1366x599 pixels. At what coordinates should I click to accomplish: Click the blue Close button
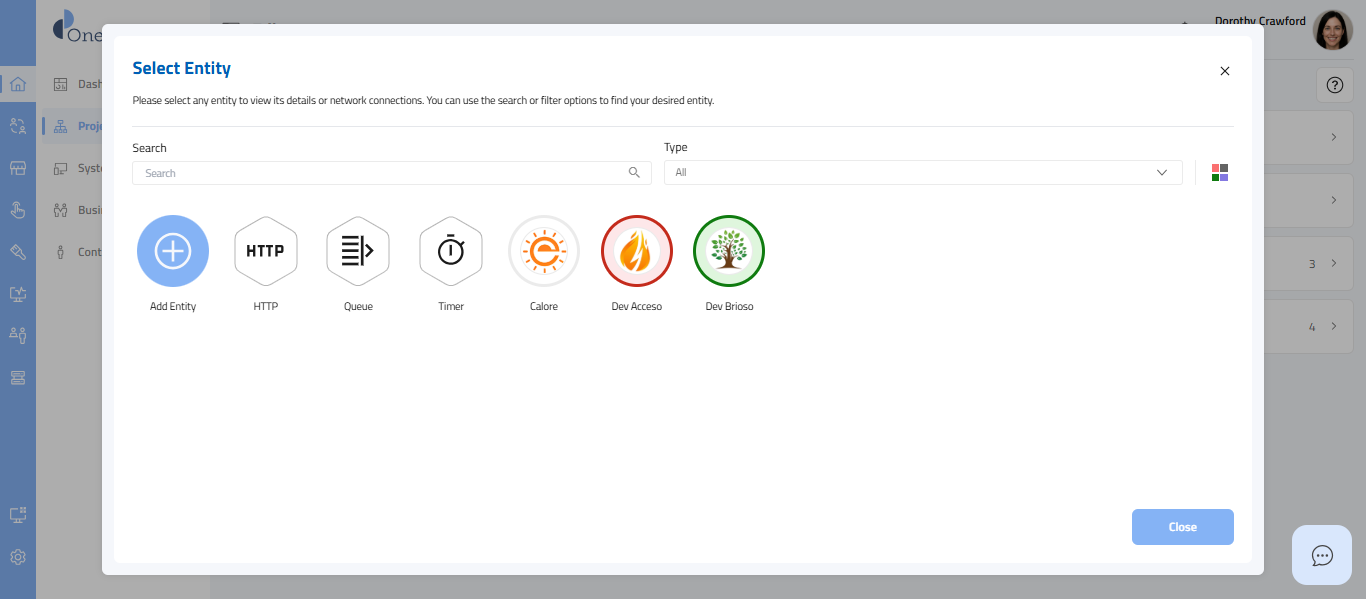pyautogui.click(x=1182, y=527)
